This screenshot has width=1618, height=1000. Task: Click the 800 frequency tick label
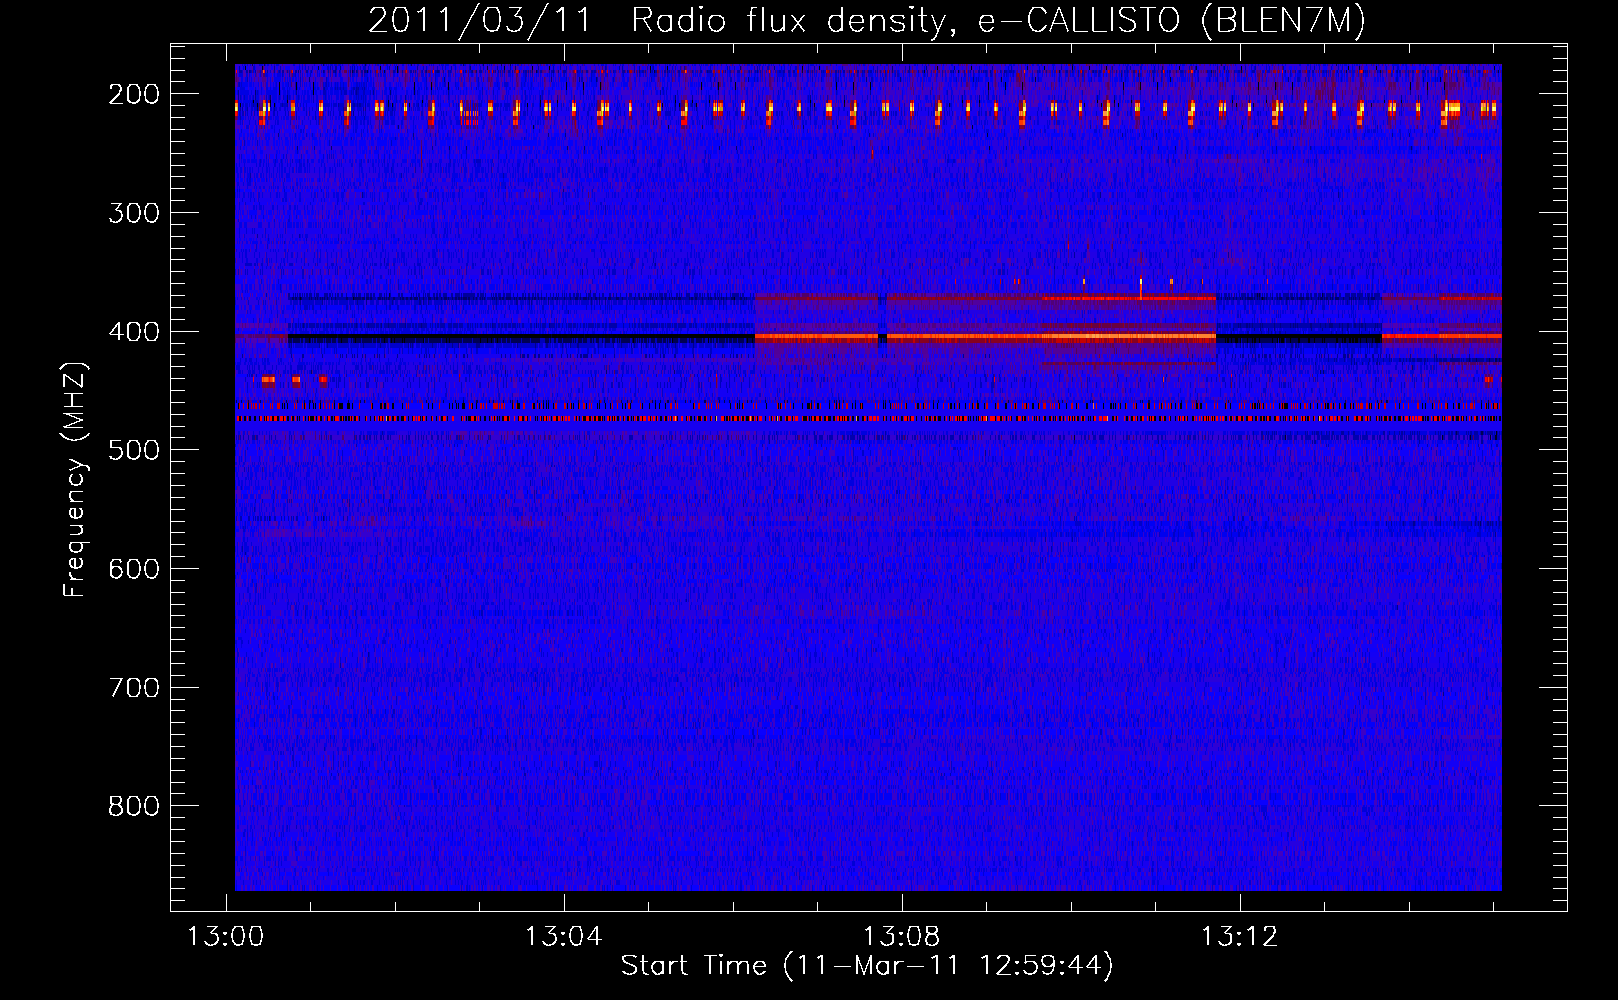134,806
